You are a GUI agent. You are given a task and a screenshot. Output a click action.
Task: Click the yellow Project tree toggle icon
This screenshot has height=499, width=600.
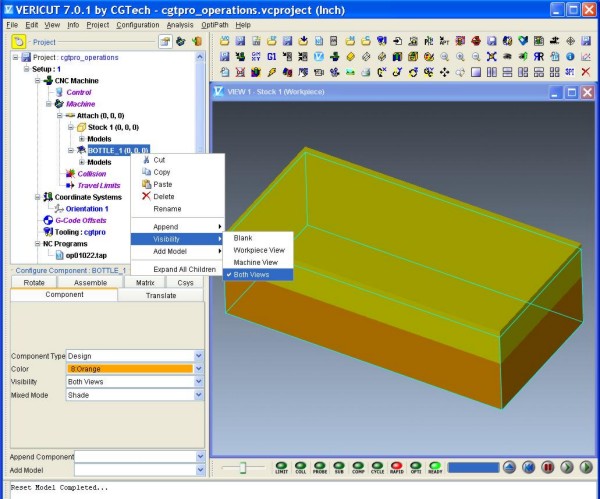point(18,41)
